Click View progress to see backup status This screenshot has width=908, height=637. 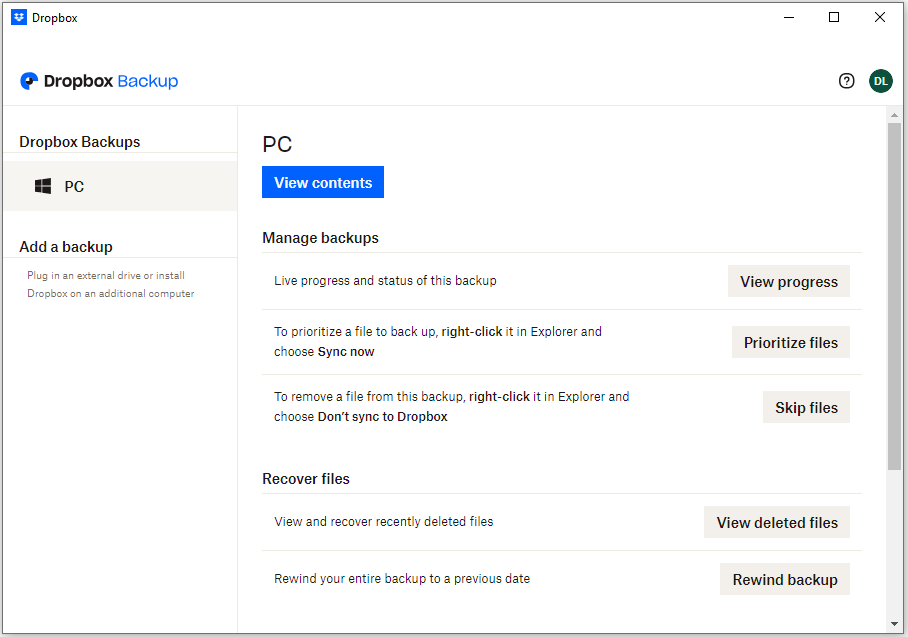[788, 281]
